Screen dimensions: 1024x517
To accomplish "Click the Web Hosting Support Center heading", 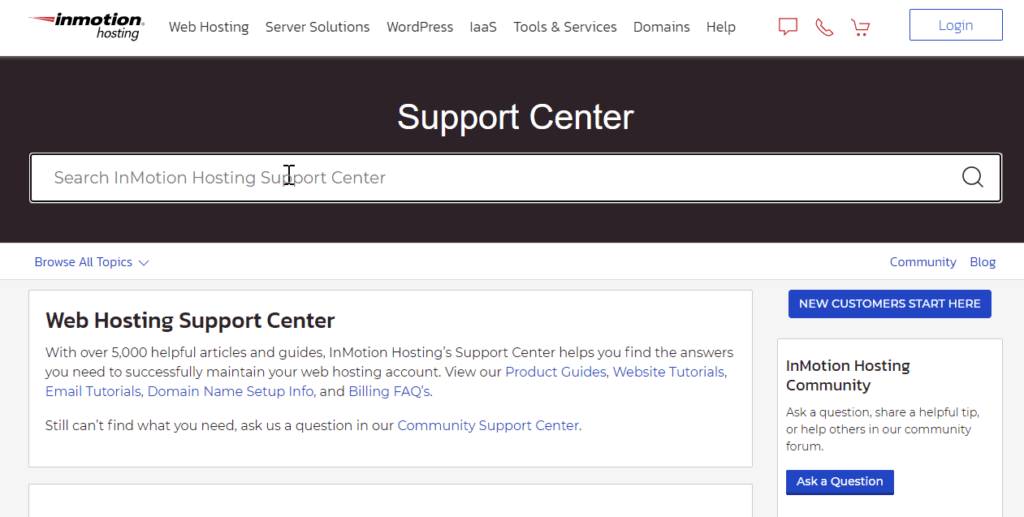I will click(x=190, y=321).
